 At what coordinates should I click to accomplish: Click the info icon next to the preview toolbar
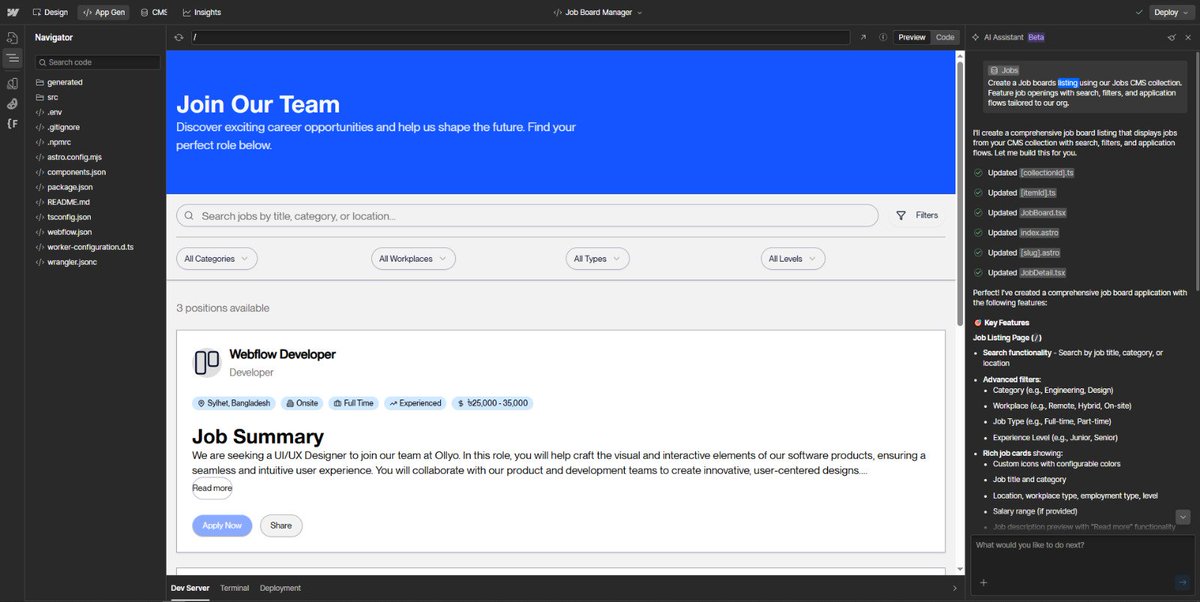point(882,36)
